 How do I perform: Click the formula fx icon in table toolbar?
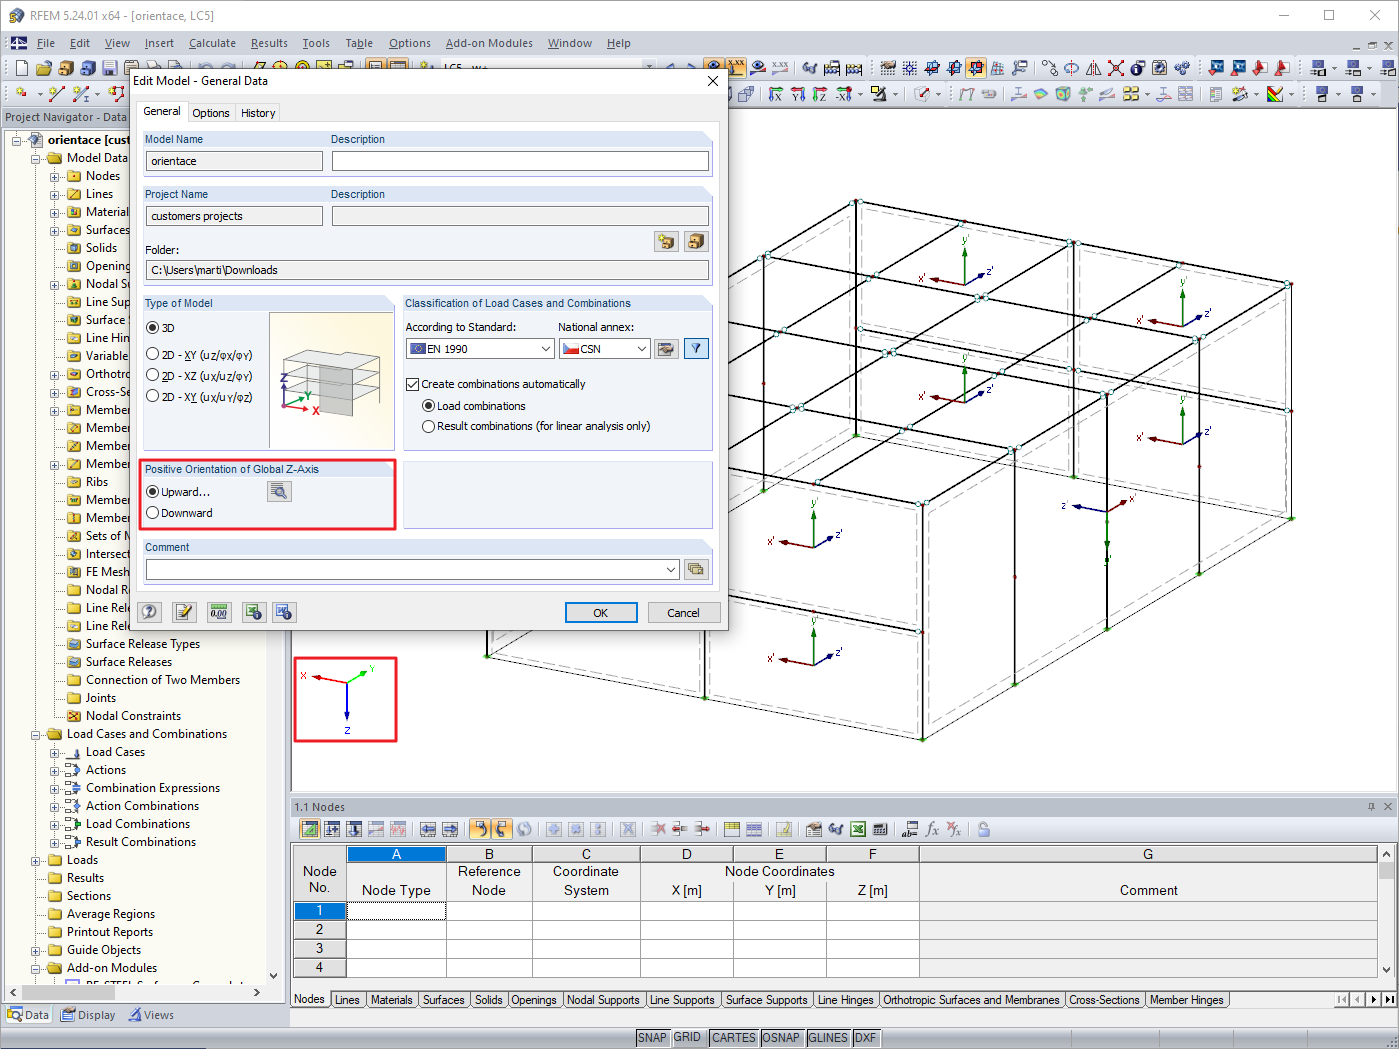tap(932, 829)
